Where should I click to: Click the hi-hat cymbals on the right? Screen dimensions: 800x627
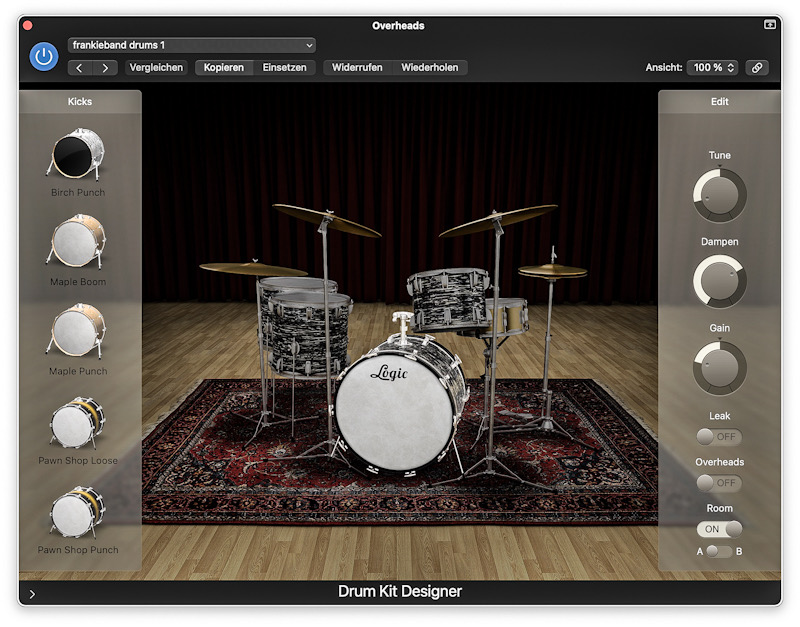pos(552,271)
